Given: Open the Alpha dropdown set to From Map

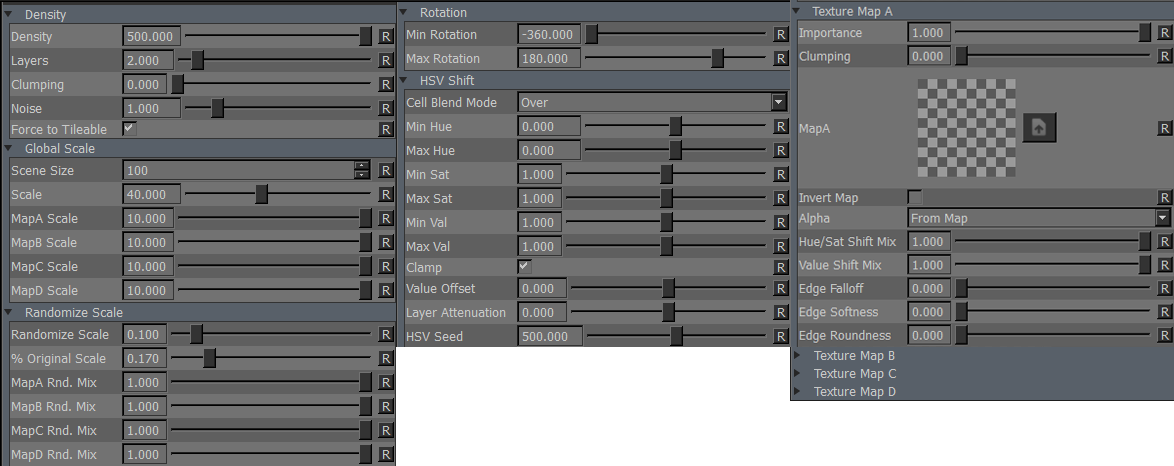Looking at the screenshot, I should coord(1038,218).
